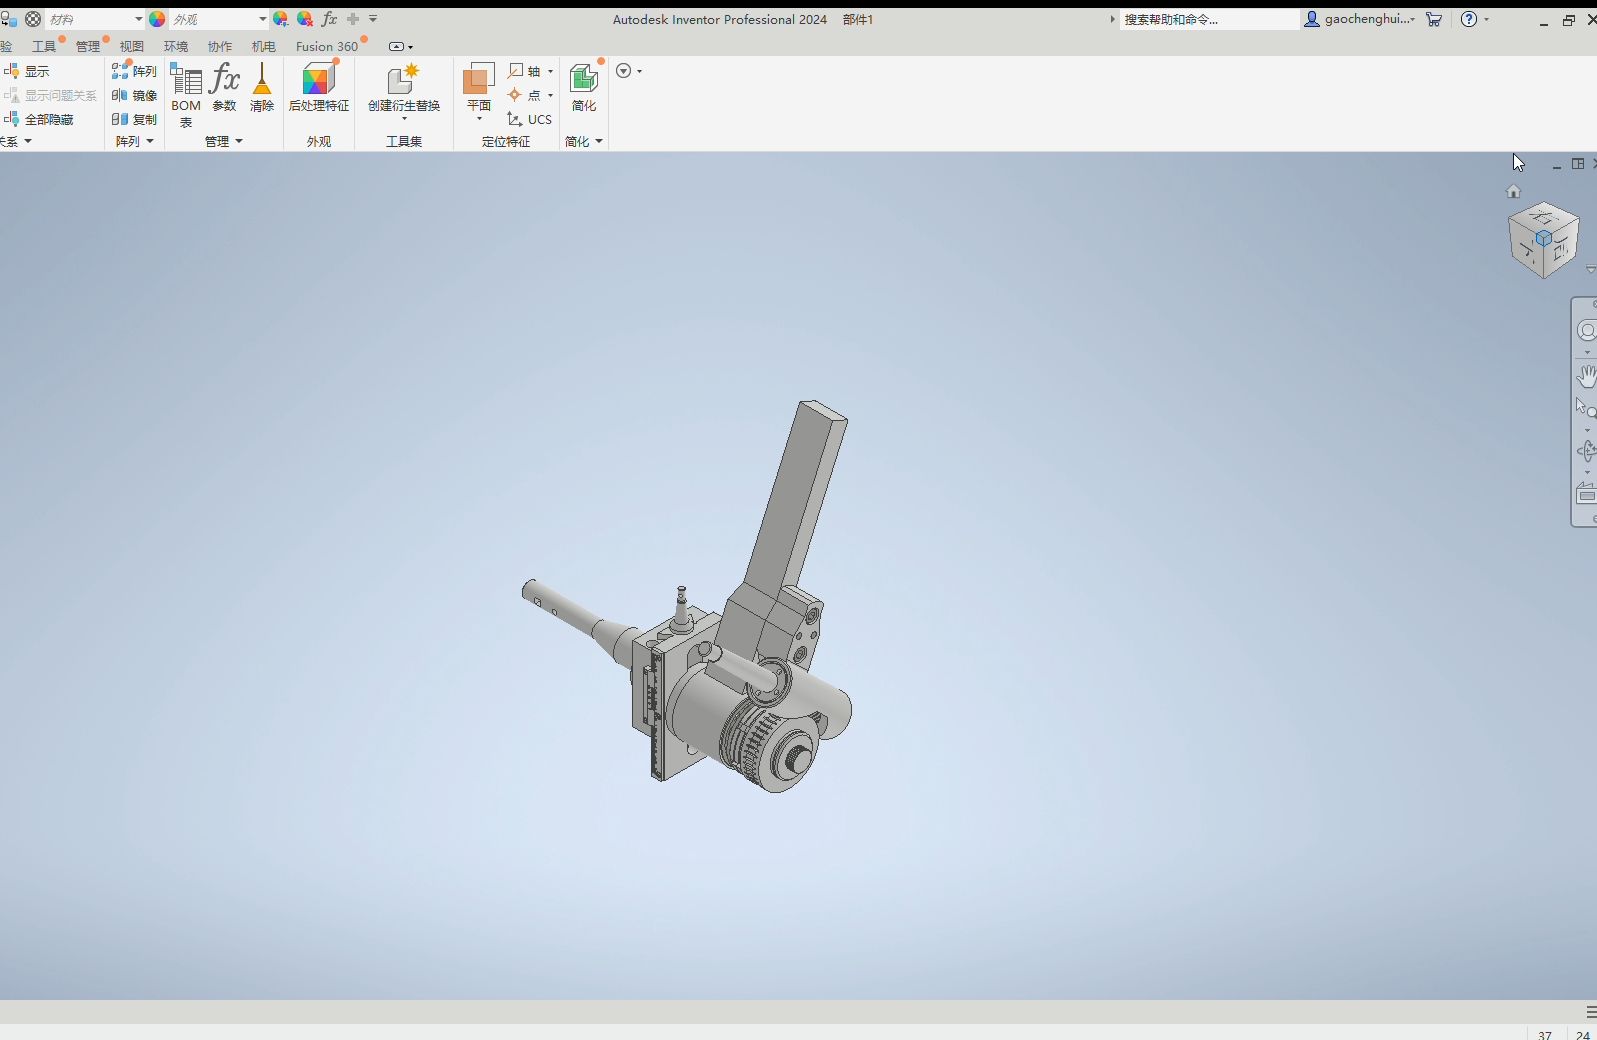The image size is (1597, 1040).
Task: Switch to the Electromechanical (机电) ribbon tab
Action: (264, 46)
